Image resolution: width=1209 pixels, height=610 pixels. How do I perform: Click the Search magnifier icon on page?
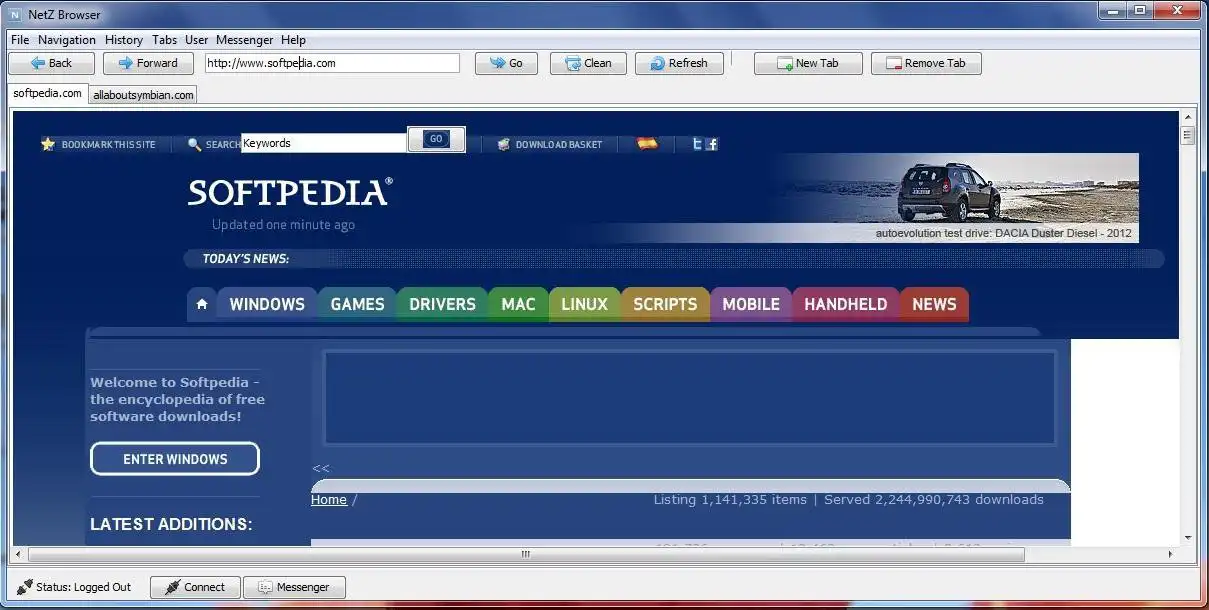click(194, 144)
